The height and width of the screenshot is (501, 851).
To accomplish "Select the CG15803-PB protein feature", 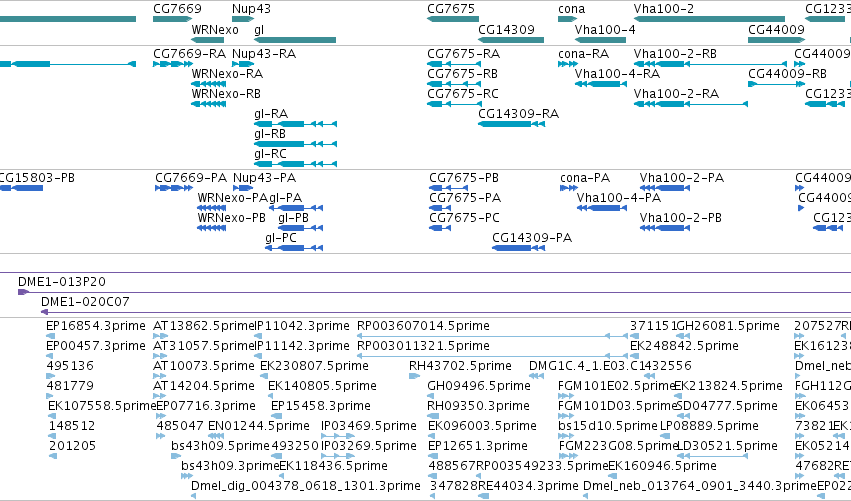I will click(x=21, y=188).
